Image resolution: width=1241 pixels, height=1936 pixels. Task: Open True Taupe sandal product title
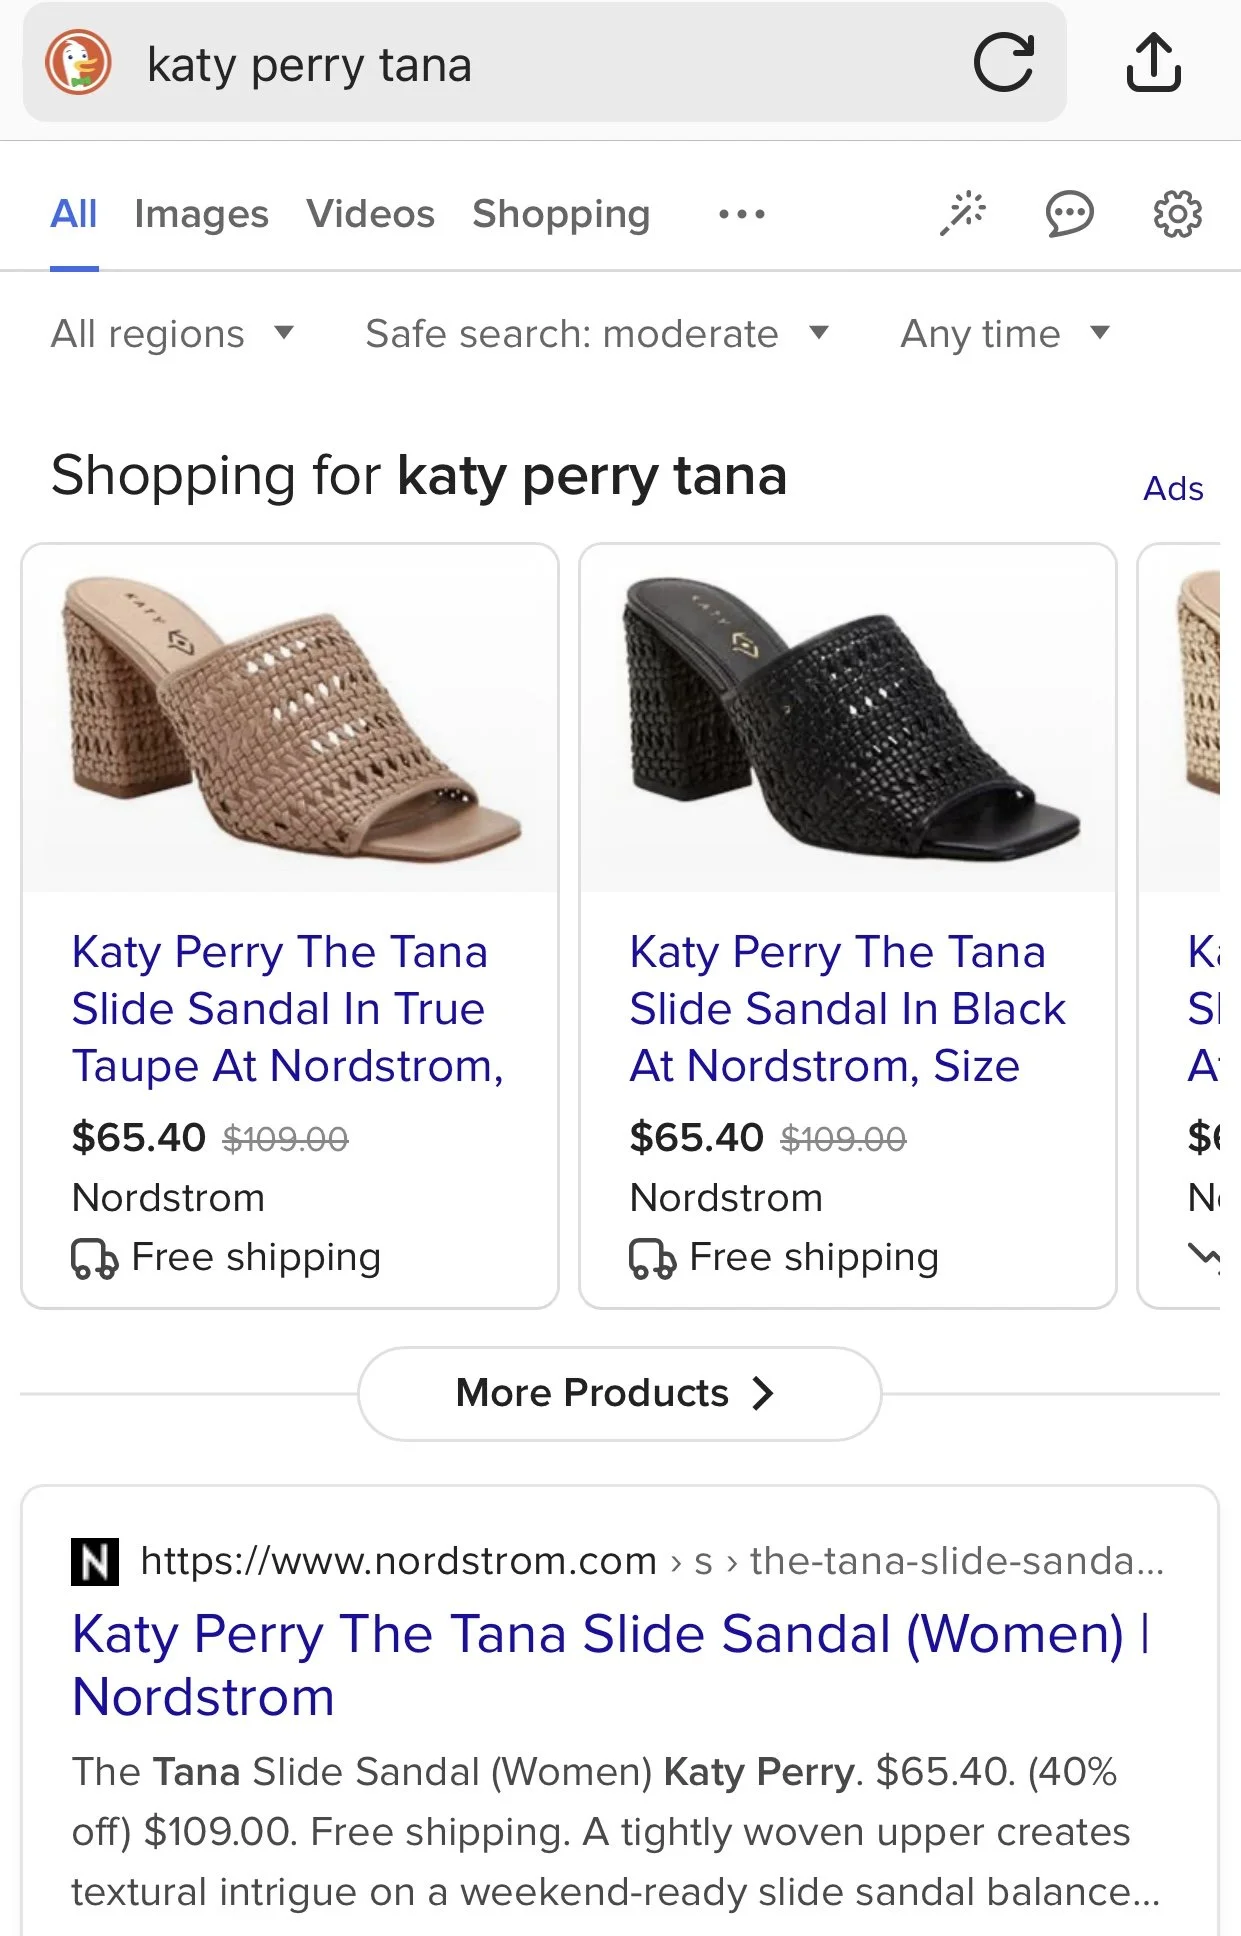tap(287, 1008)
